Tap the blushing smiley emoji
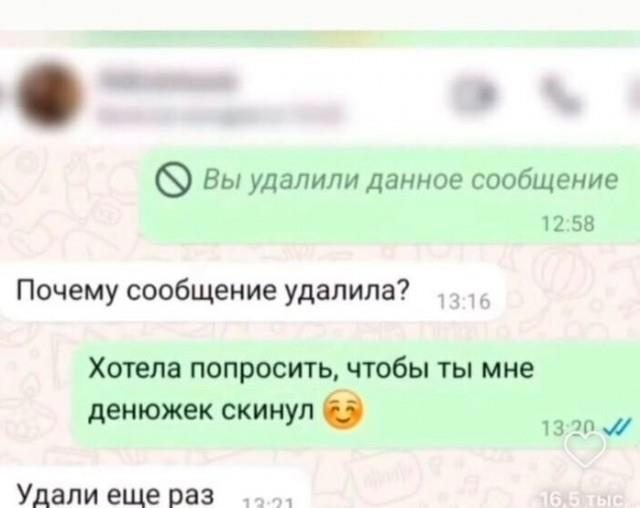Viewport: 640px width, 508px height. (343, 411)
